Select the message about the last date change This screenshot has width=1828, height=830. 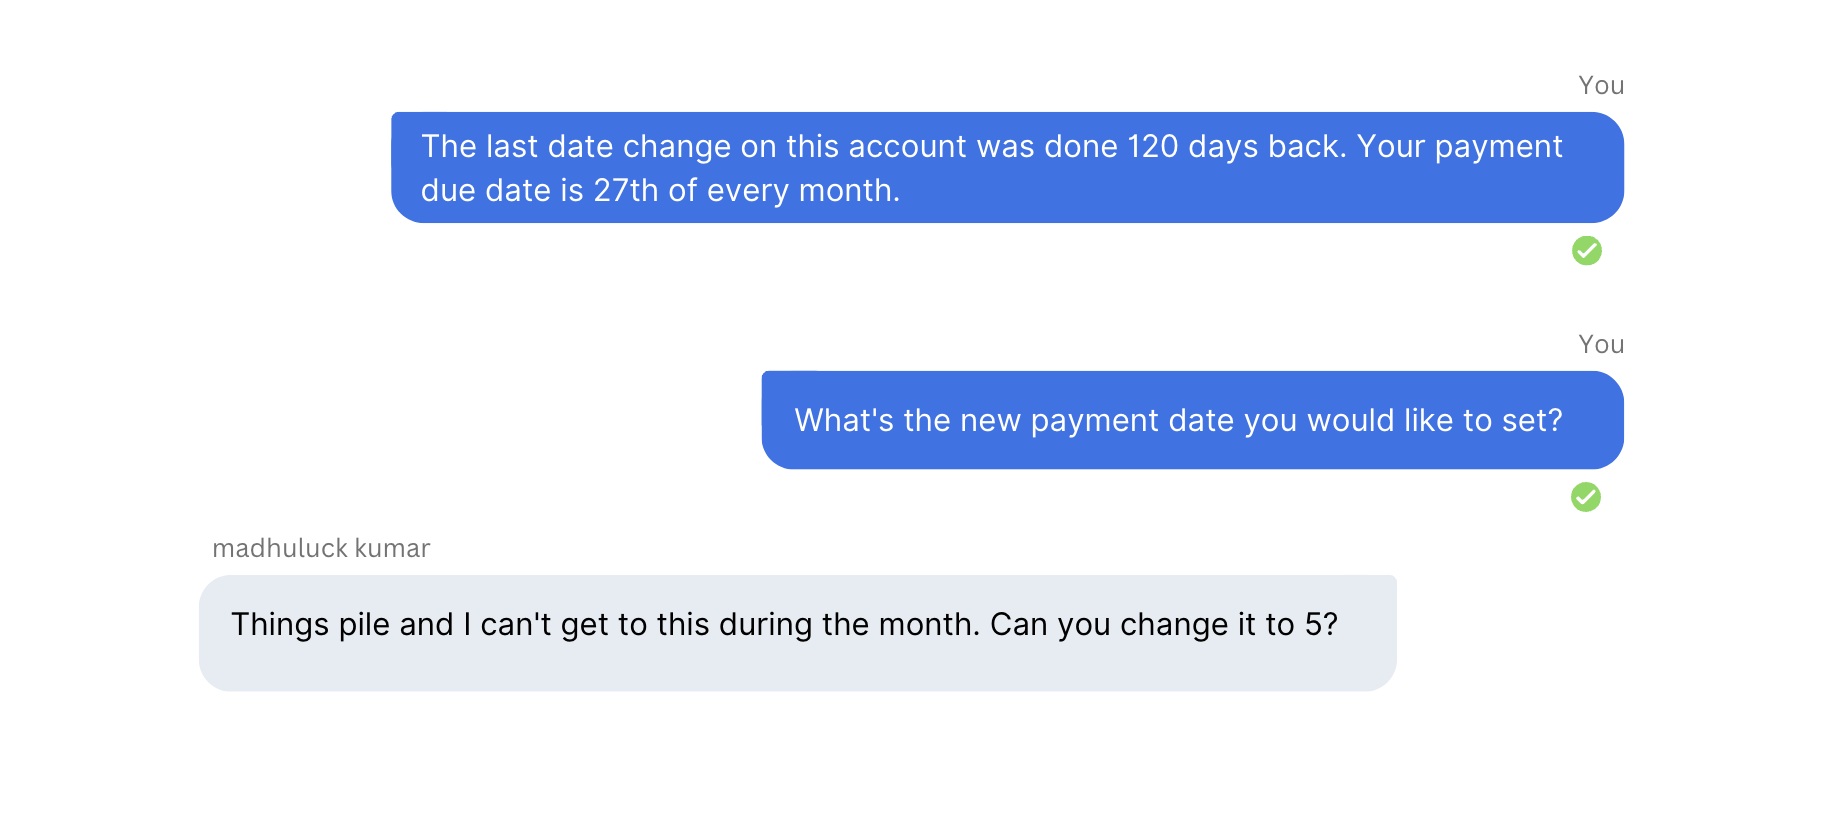point(1007,167)
